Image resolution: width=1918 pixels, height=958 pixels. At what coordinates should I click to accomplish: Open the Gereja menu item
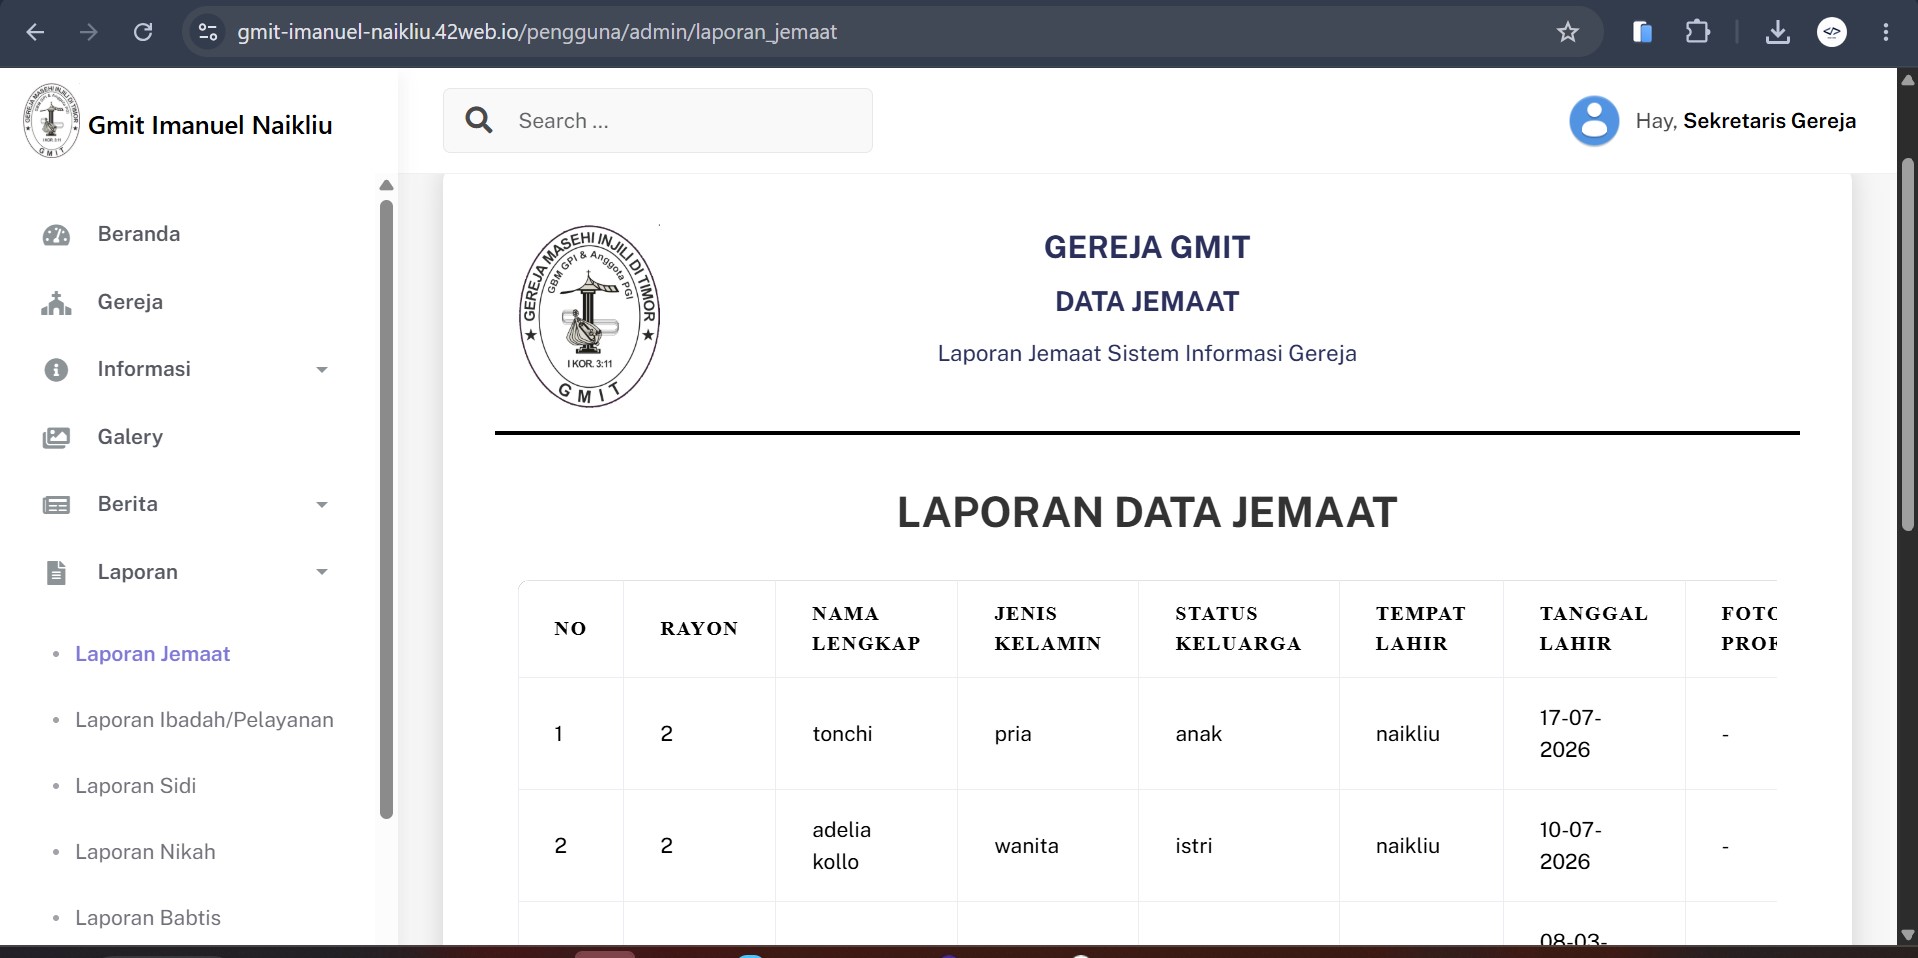[x=130, y=302]
